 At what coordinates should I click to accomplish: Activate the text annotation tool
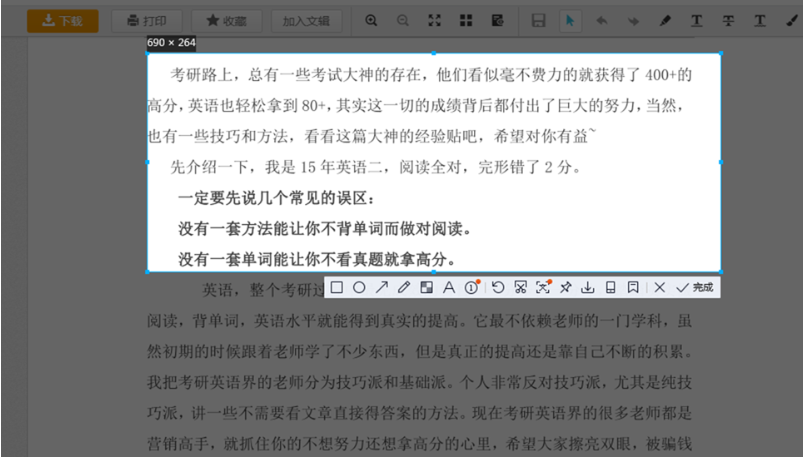(449, 287)
